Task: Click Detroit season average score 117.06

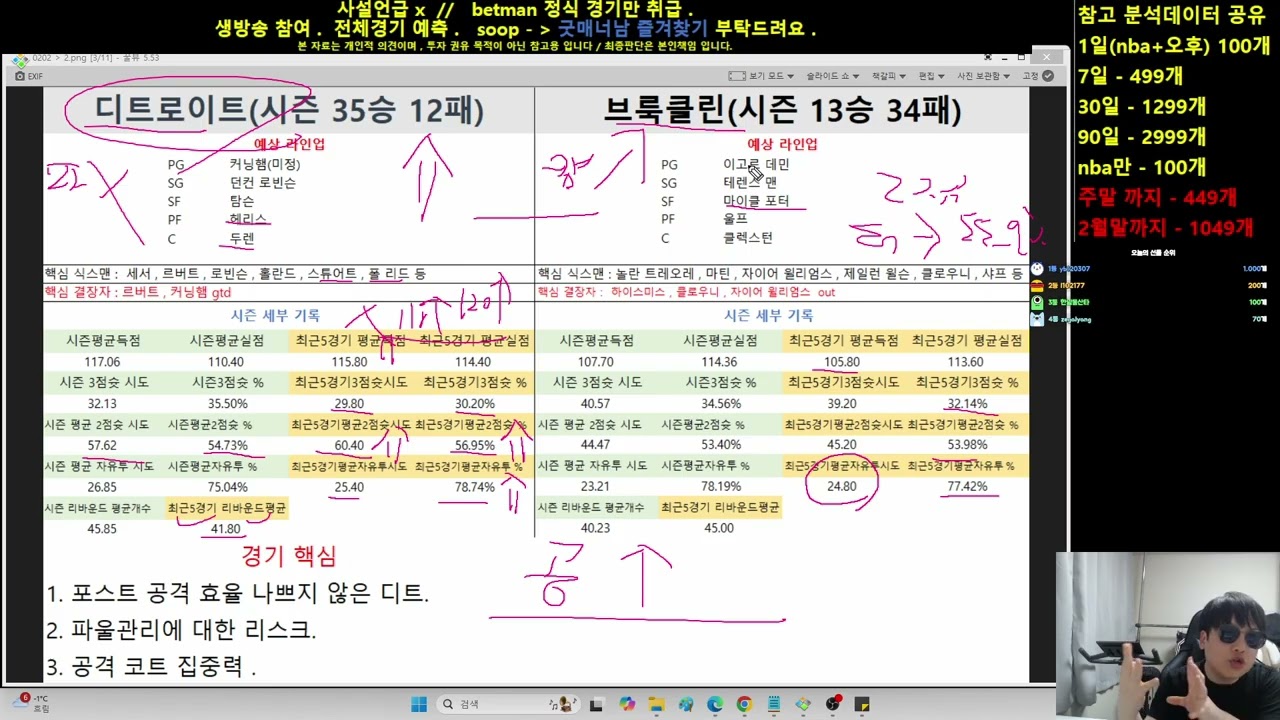Action: point(103,362)
